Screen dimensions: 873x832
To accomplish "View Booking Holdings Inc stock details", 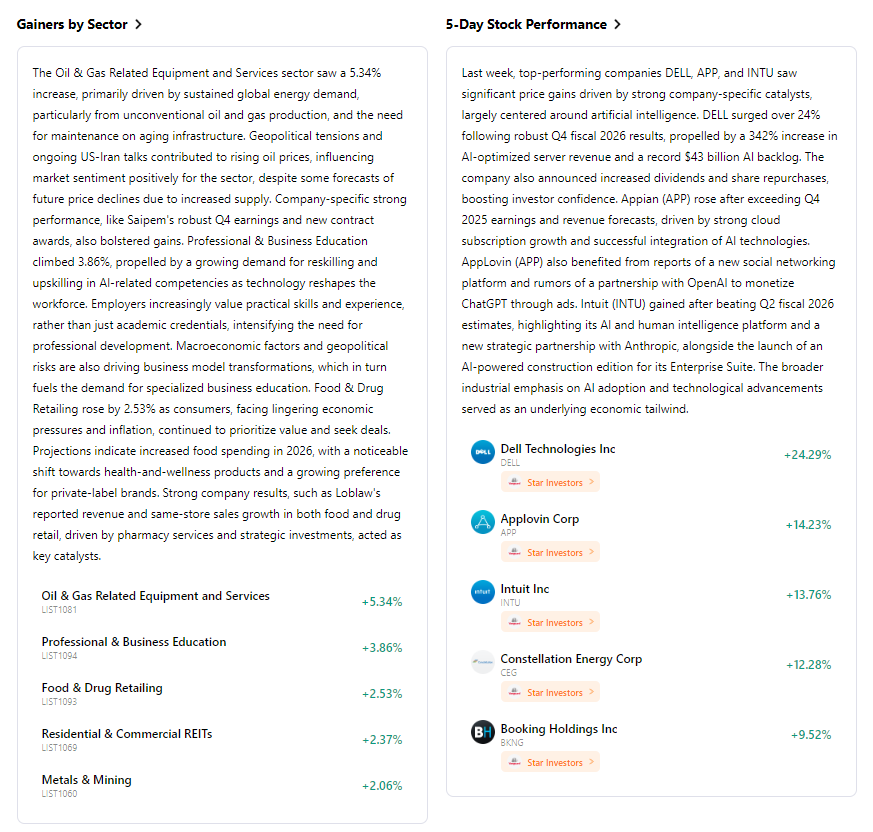I will pyautogui.click(x=559, y=729).
